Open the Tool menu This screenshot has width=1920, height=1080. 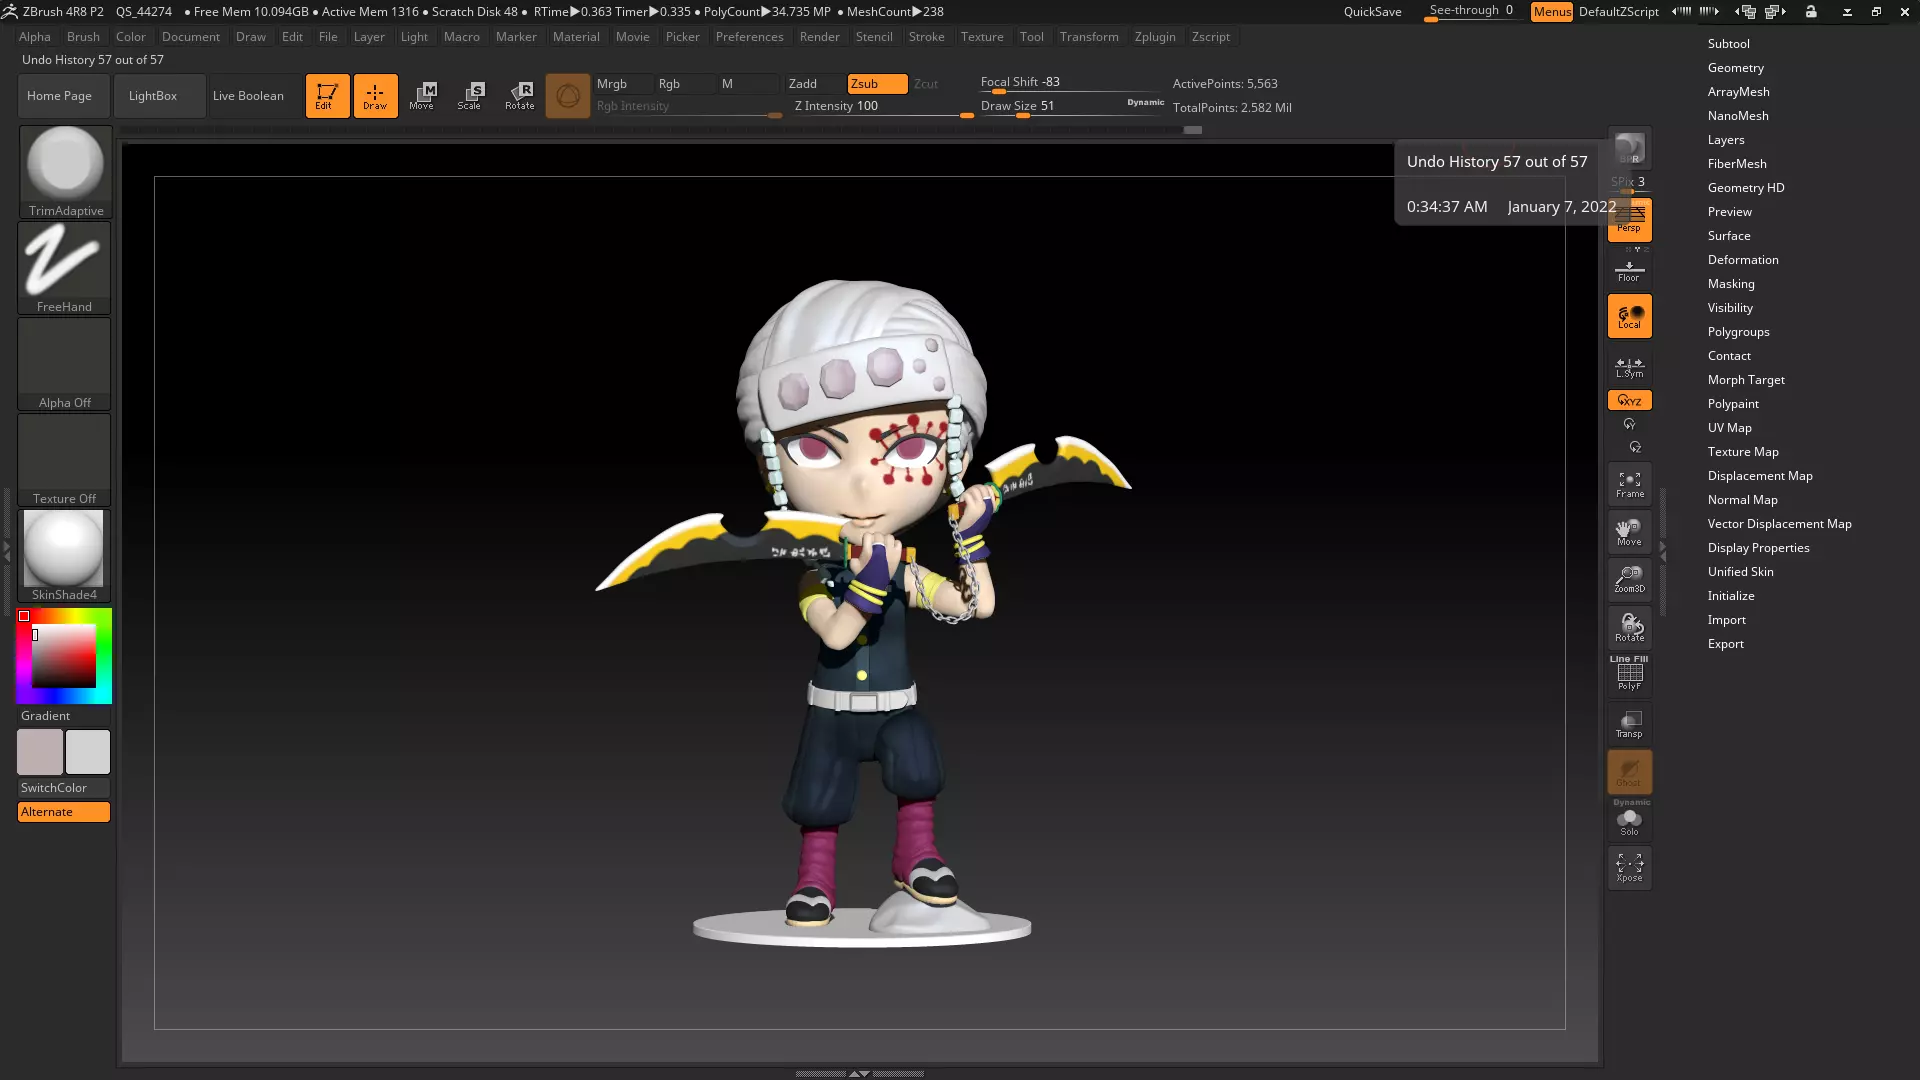[1031, 37]
